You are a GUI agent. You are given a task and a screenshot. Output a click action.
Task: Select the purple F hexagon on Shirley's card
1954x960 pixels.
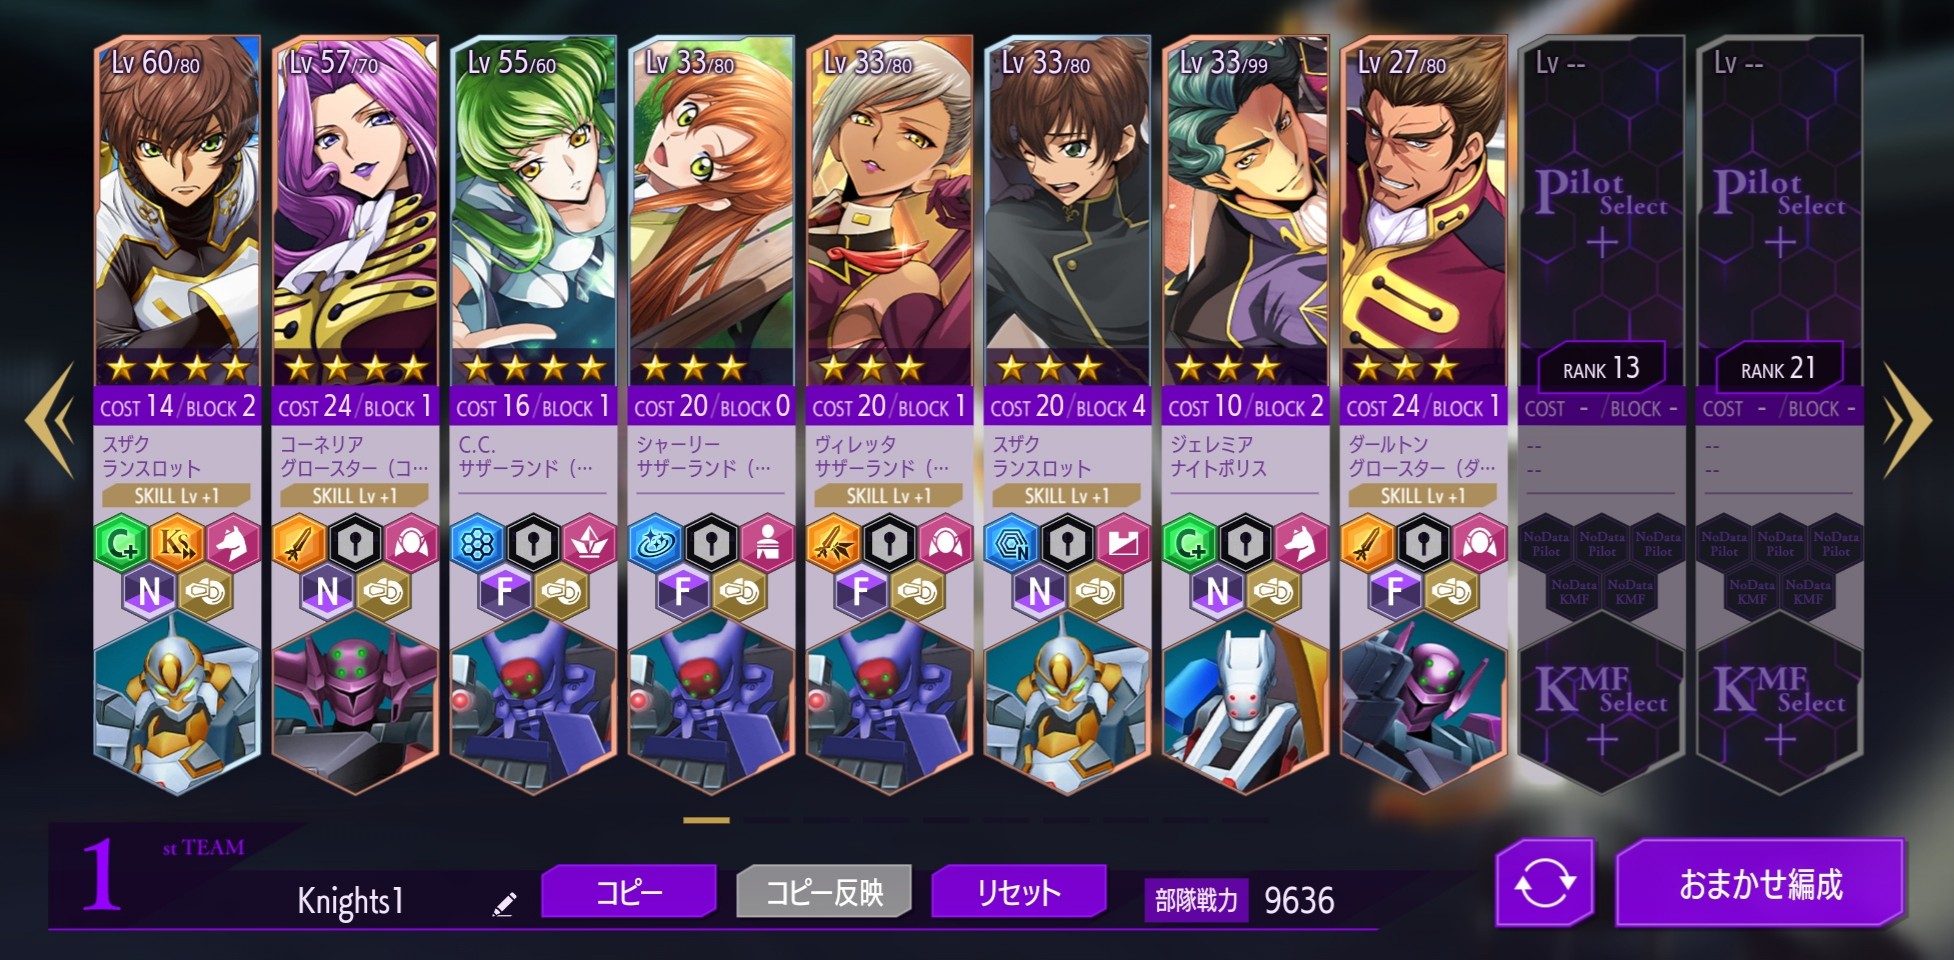coord(683,592)
